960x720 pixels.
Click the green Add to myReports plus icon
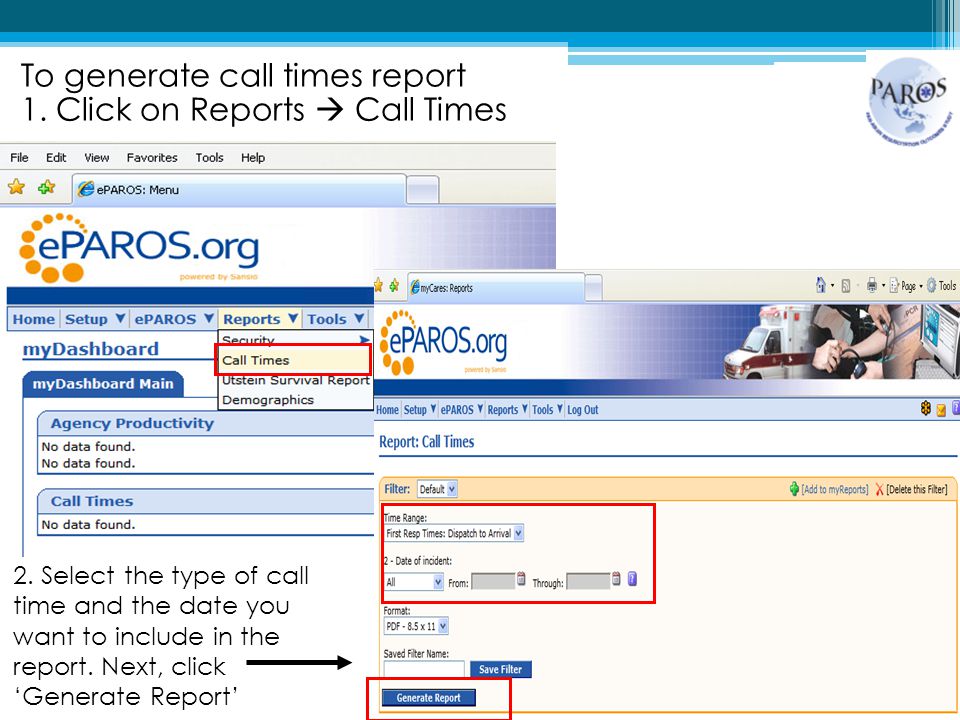(x=794, y=489)
